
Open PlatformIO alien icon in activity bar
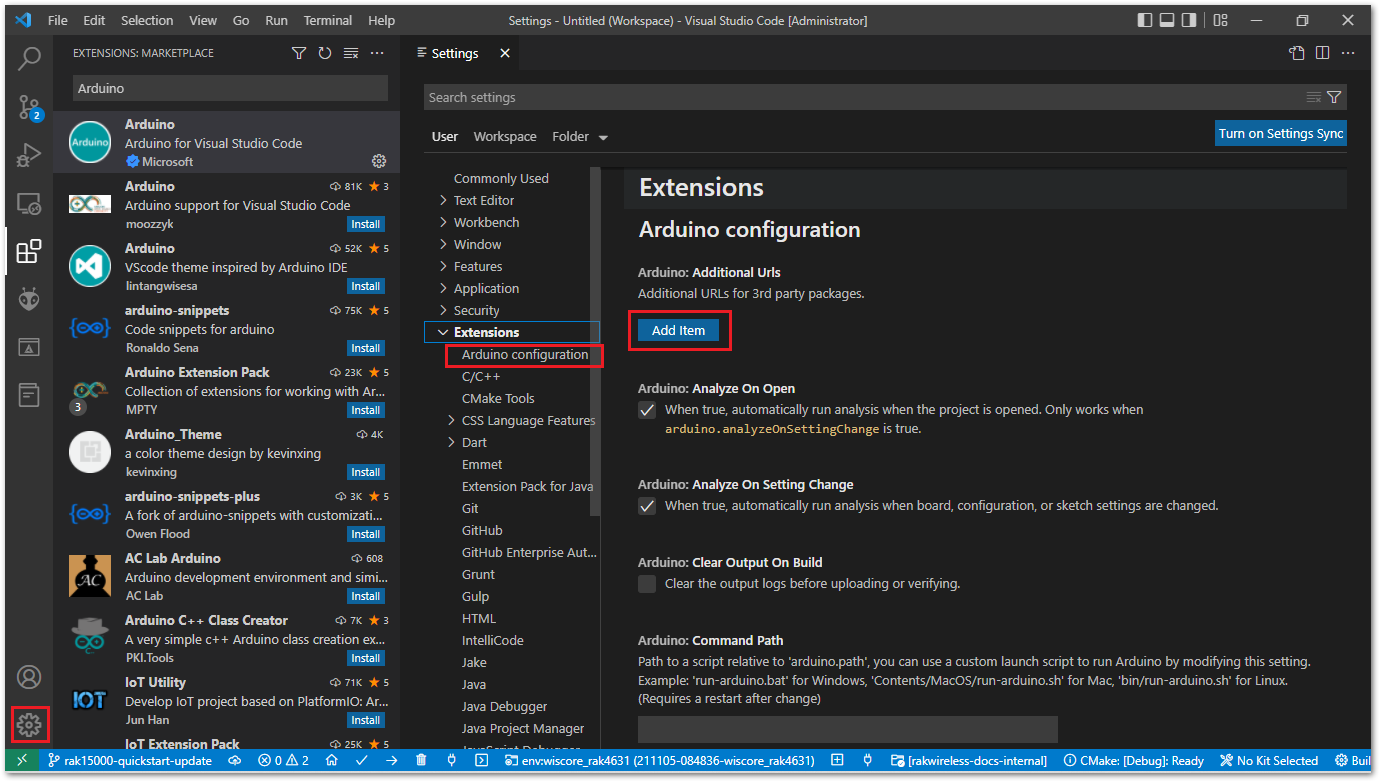coord(29,299)
